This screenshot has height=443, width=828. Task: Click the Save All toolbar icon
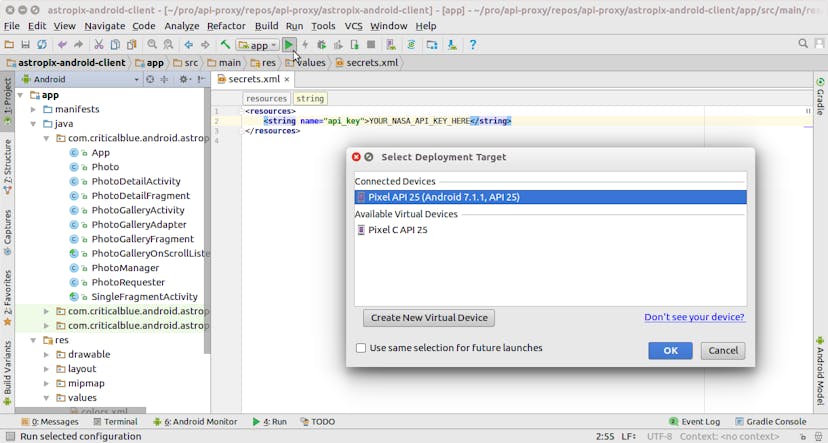(25, 45)
